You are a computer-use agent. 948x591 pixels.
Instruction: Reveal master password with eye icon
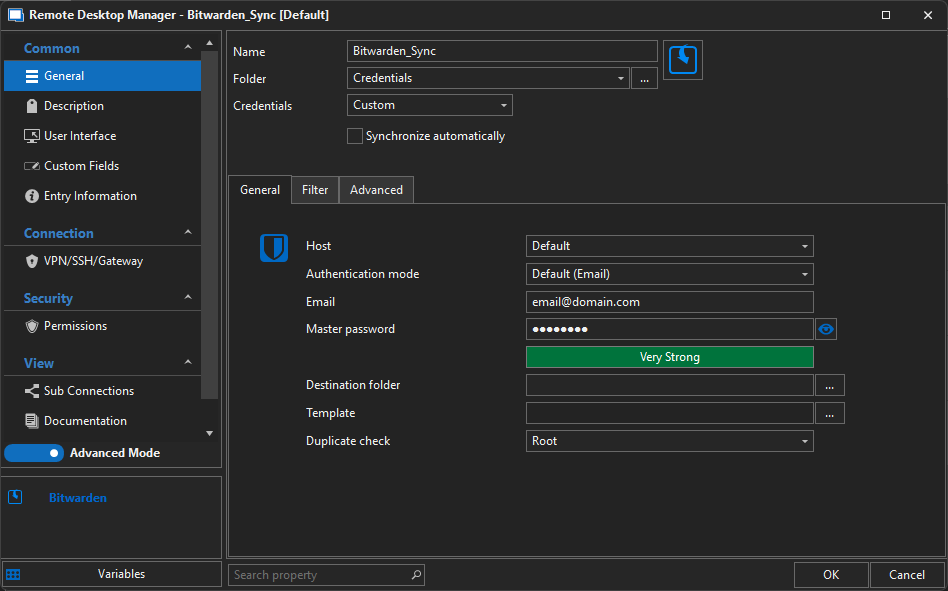(x=826, y=329)
